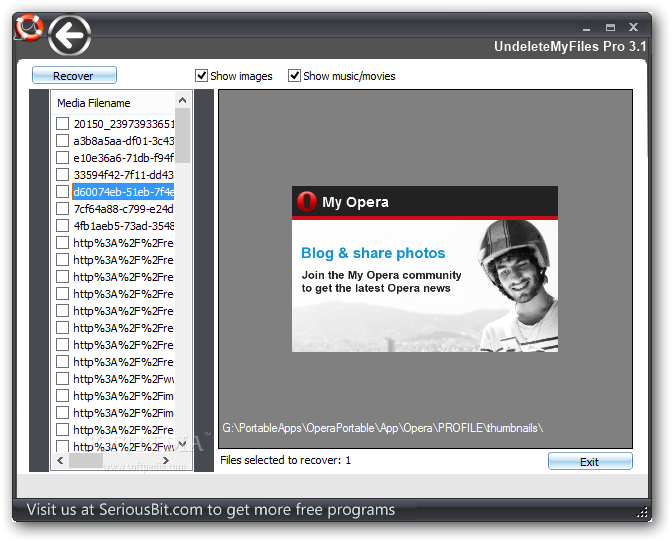Check the box for 4fb1aeb5-73ad-3548 file
The width and height of the screenshot is (672, 542).
click(x=63, y=226)
